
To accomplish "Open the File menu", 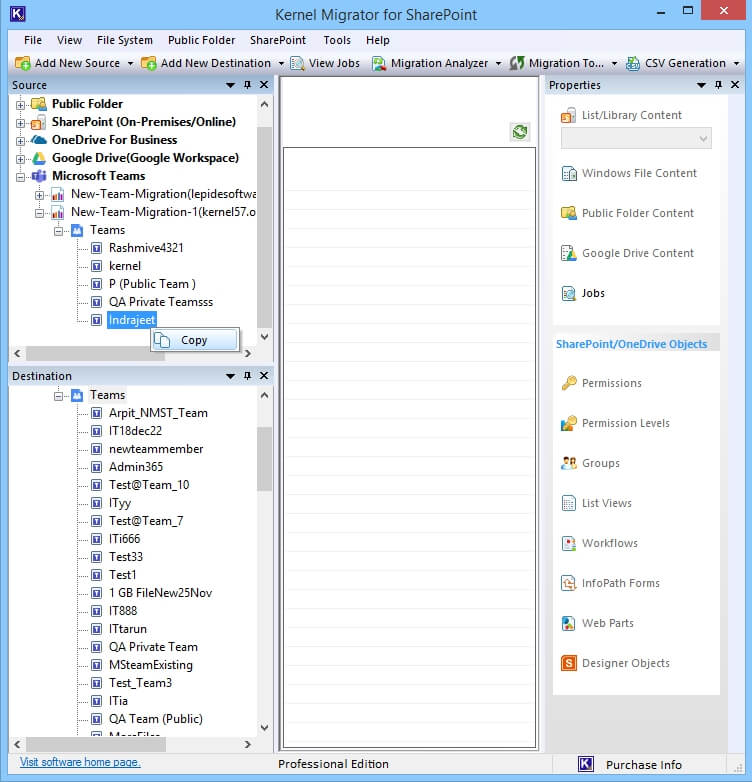I will (33, 40).
